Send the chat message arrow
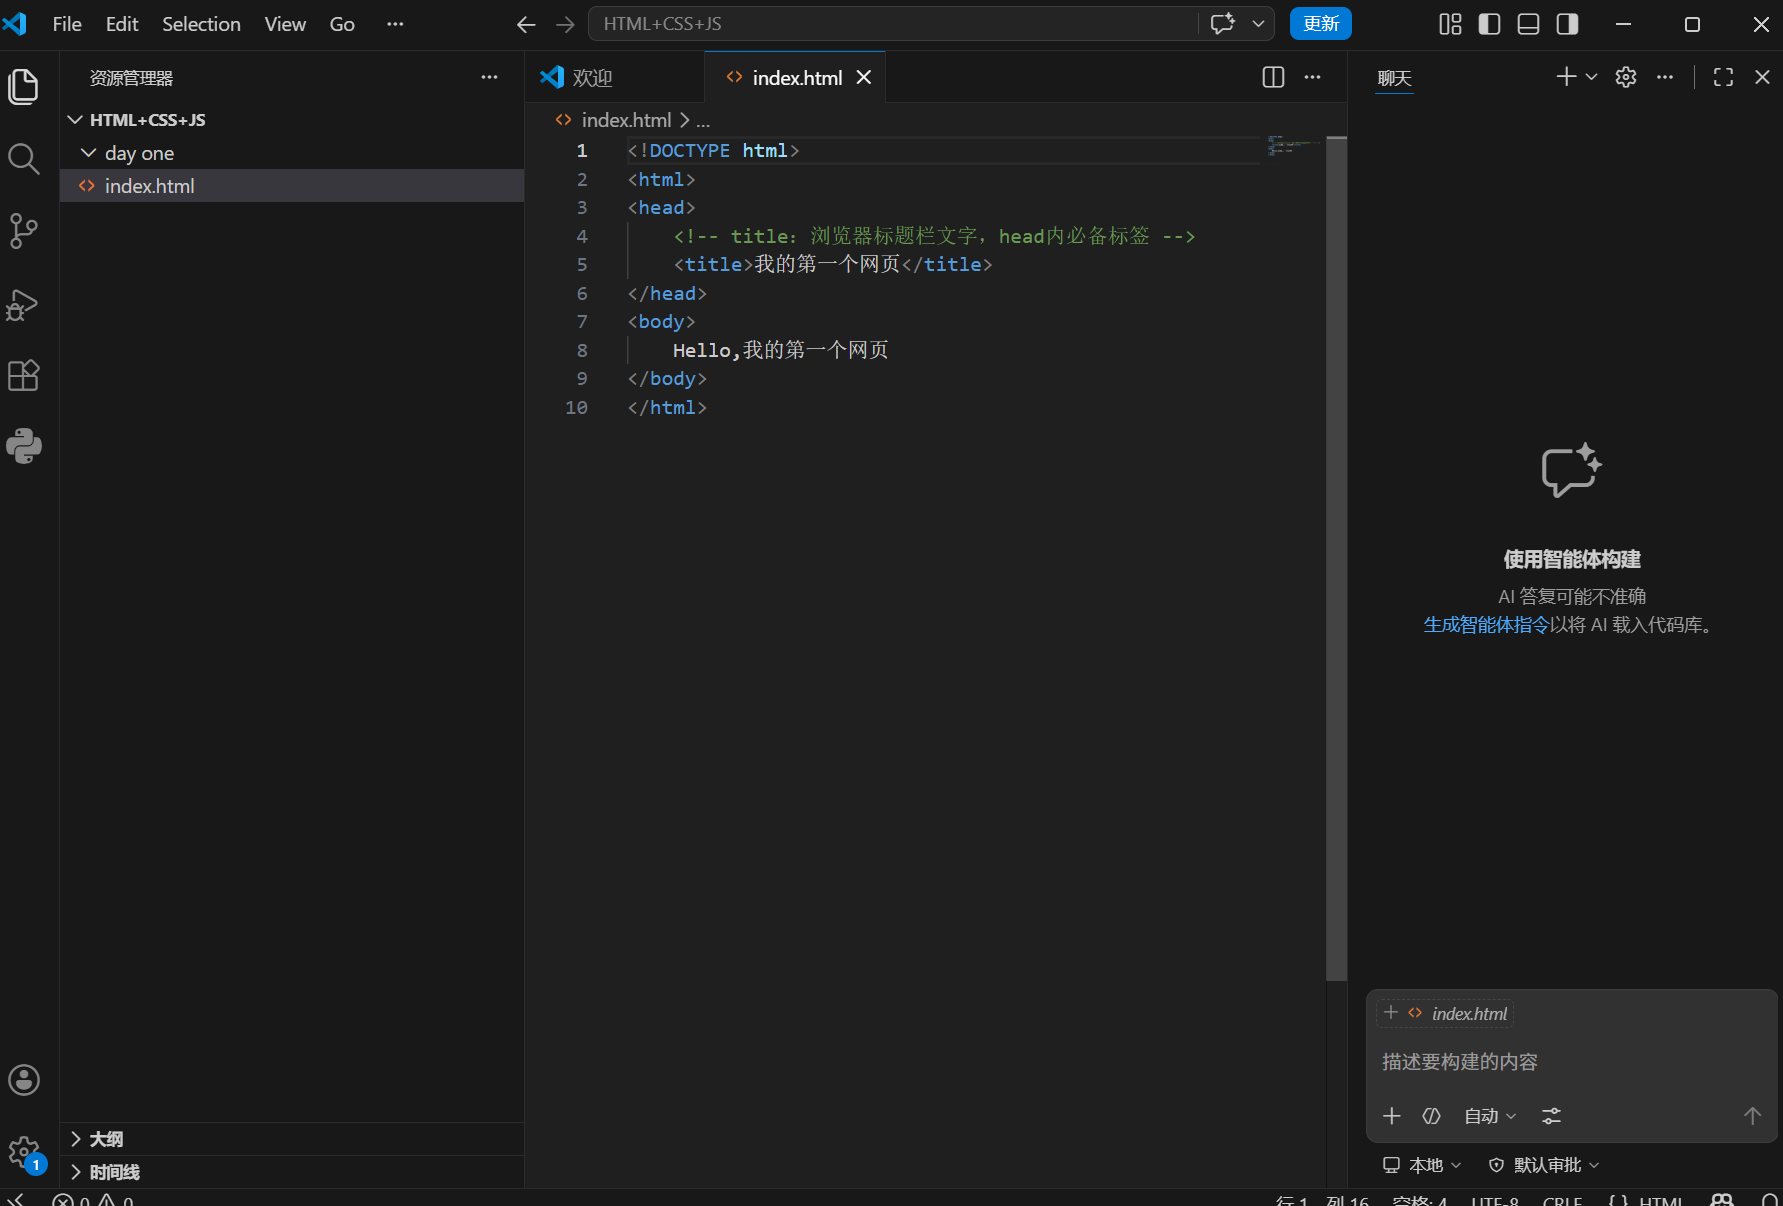Screen dimensions: 1783x1206 tap(1752, 1116)
